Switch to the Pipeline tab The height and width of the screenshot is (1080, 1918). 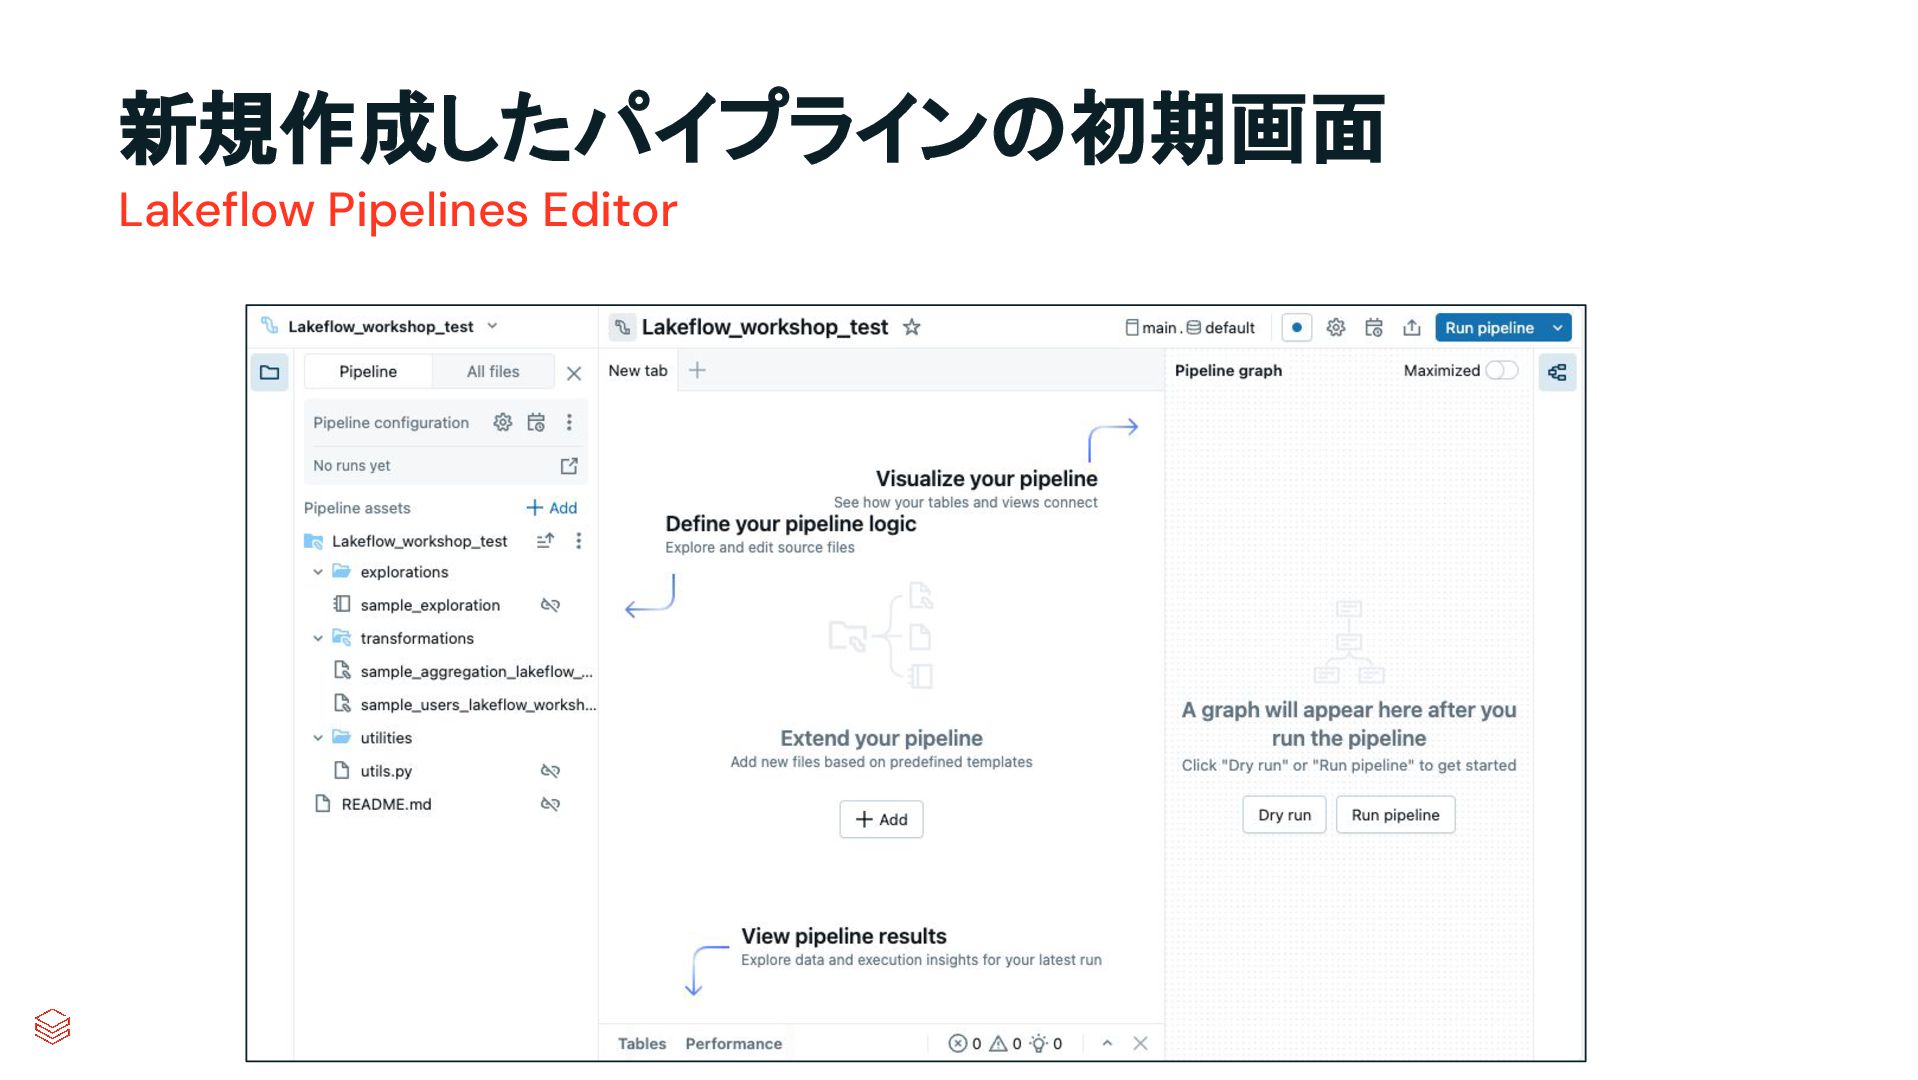(x=368, y=372)
